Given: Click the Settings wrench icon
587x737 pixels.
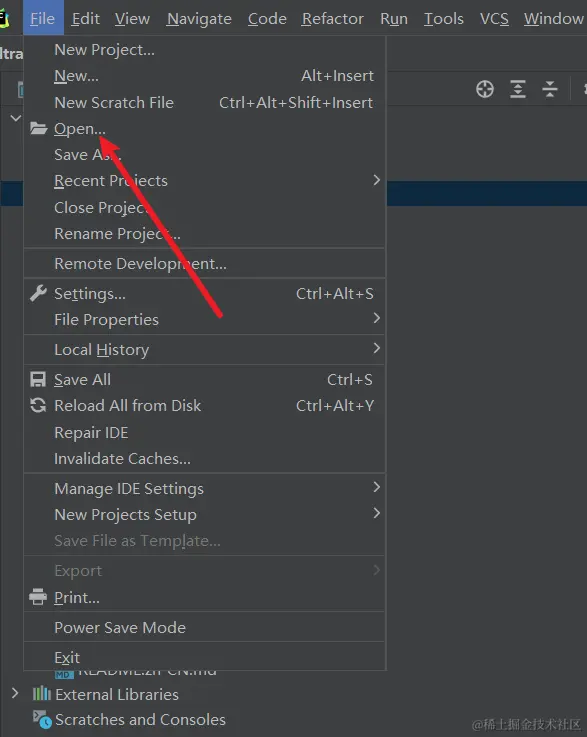Looking at the screenshot, I should coord(39,293).
